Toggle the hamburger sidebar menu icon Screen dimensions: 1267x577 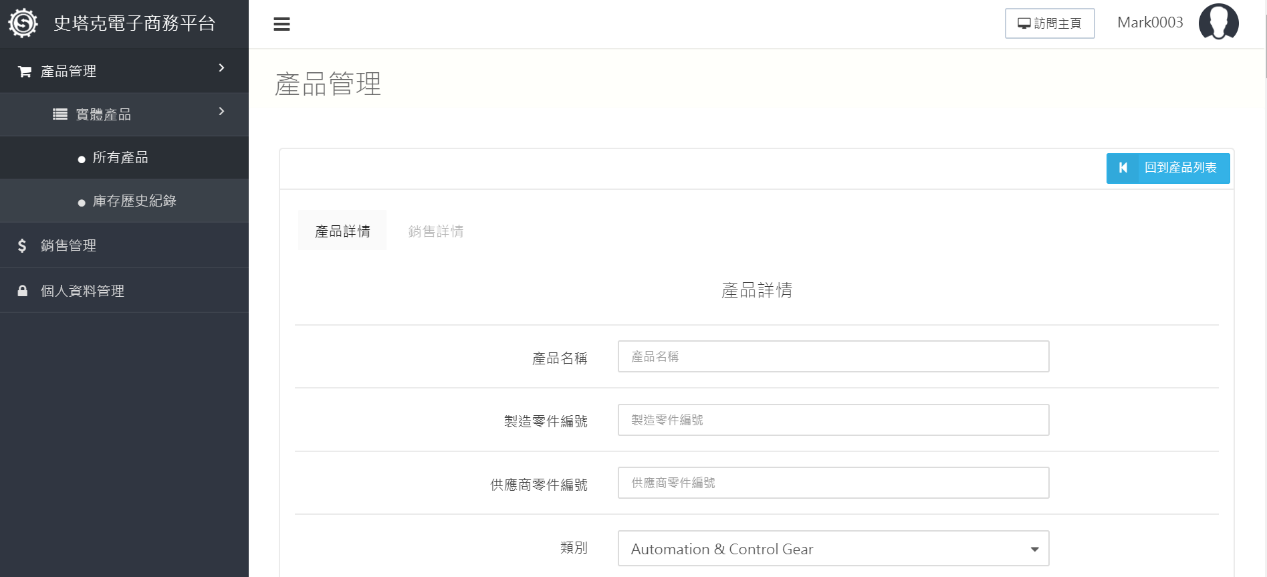pyautogui.click(x=282, y=25)
